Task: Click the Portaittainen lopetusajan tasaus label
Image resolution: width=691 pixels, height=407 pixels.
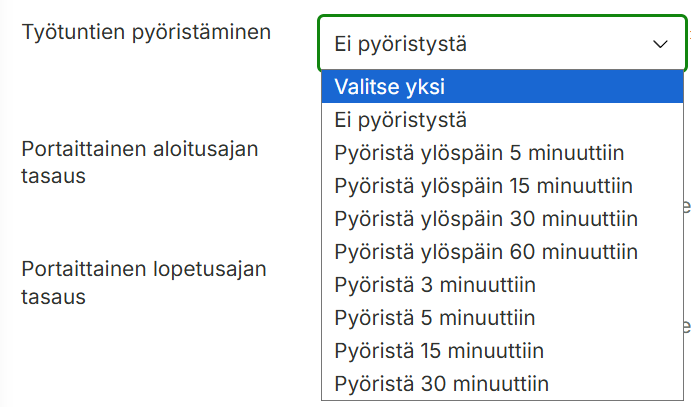Action: click(144, 283)
